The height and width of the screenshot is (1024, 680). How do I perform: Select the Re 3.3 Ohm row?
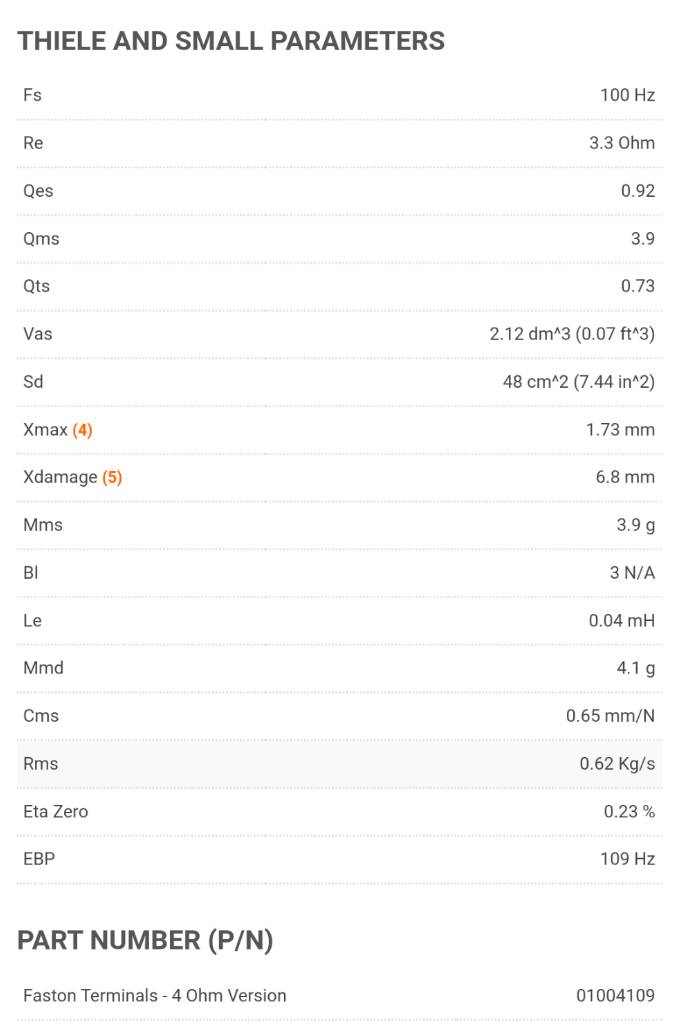pyautogui.click(x=339, y=143)
